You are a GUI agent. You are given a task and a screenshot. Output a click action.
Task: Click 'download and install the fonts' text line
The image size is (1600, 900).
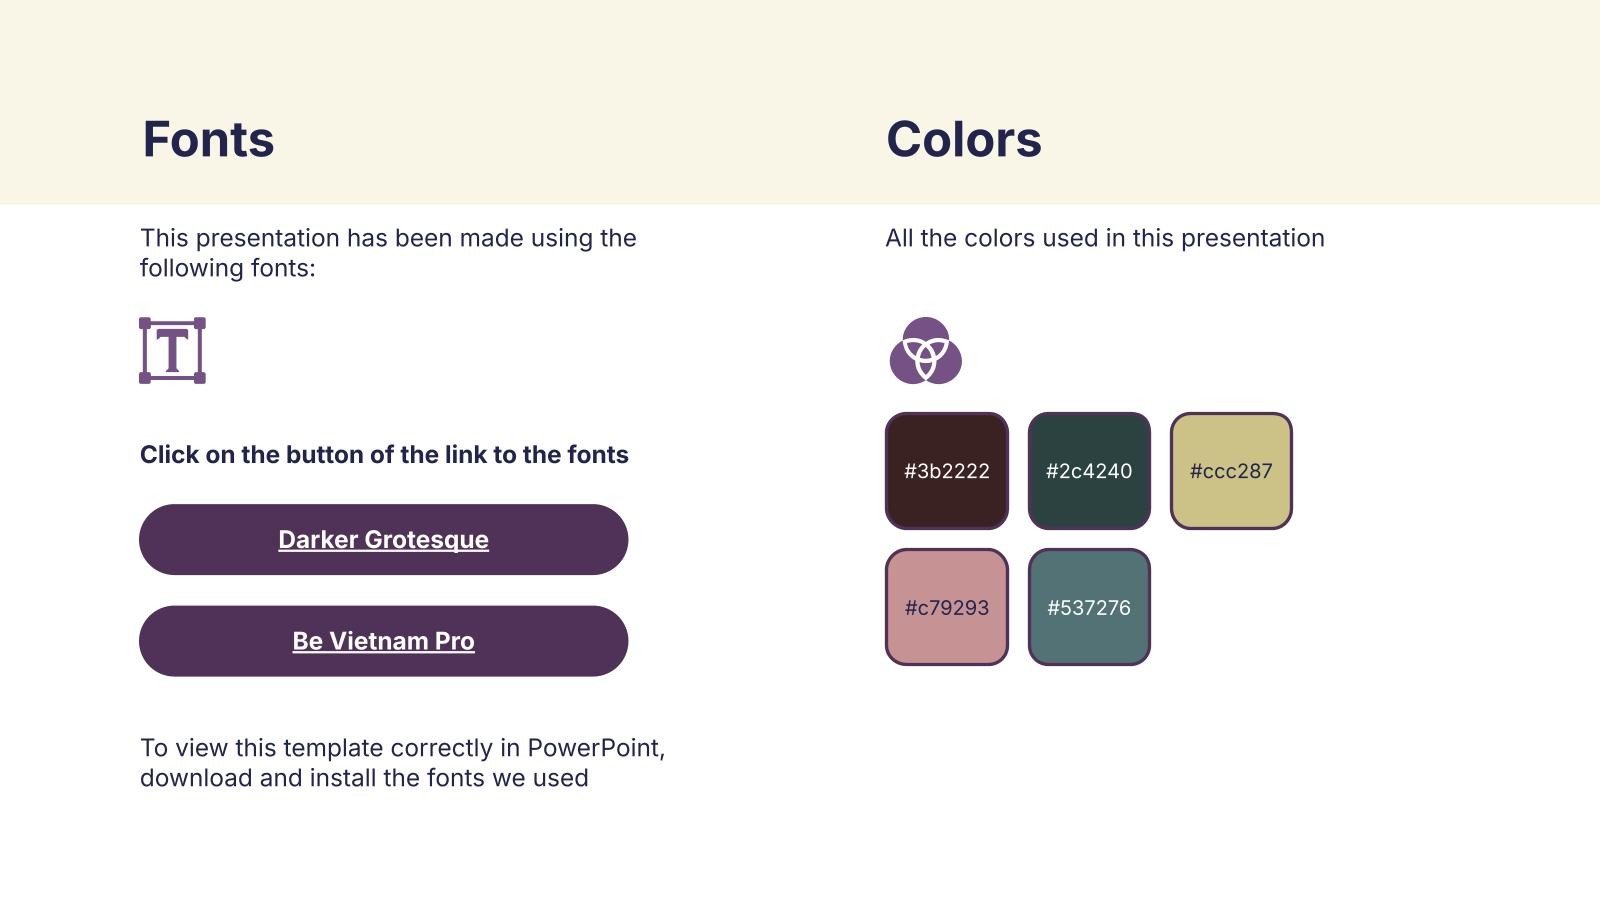click(x=364, y=778)
